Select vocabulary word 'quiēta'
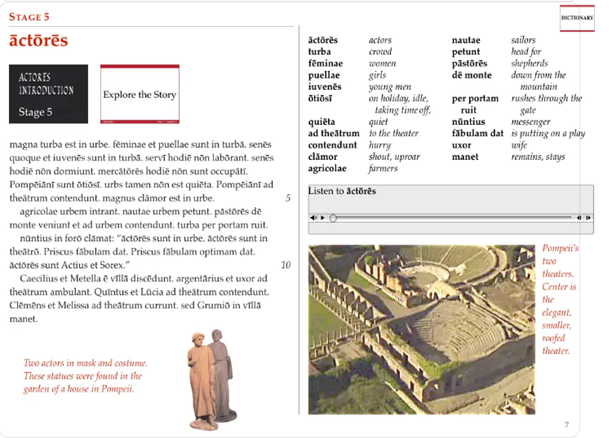The width and height of the screenshot is (612, 438). pyautogui.click(x=322, y=122)
